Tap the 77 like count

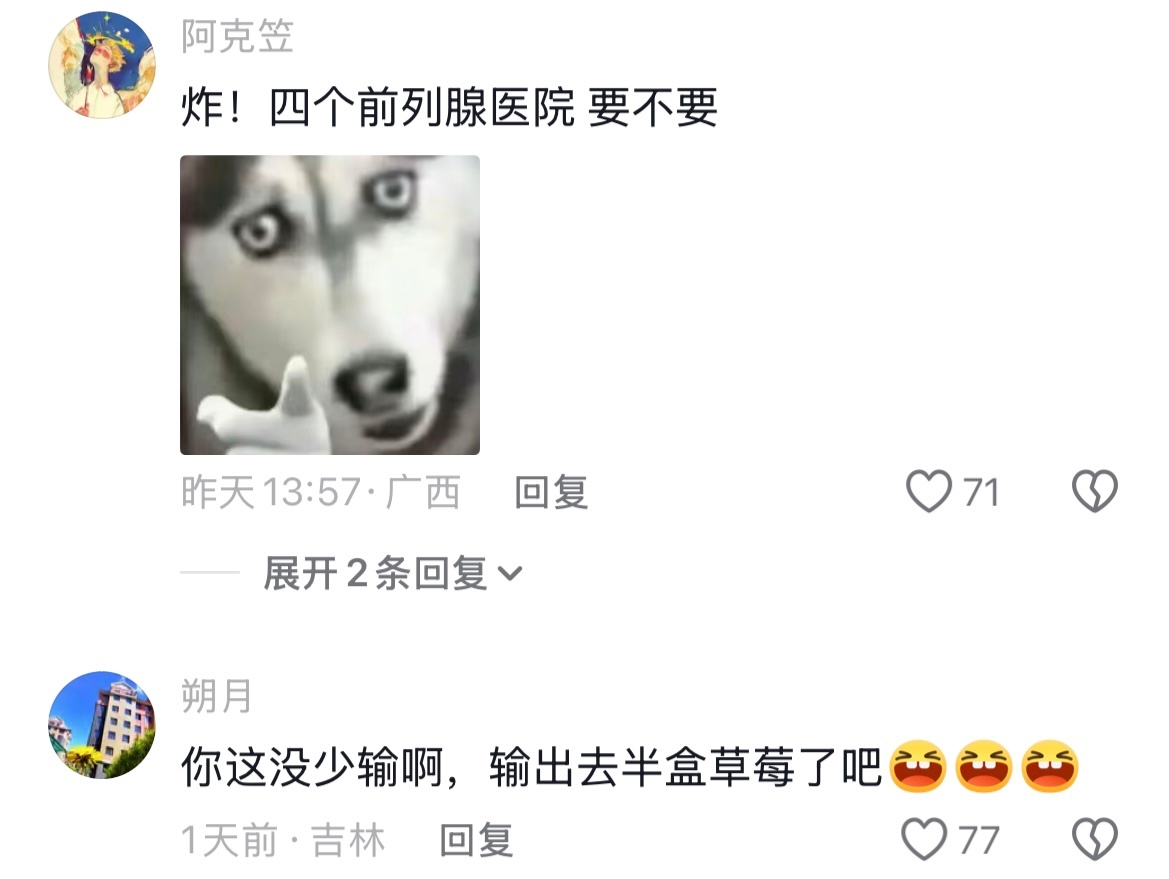click(979, 840)
